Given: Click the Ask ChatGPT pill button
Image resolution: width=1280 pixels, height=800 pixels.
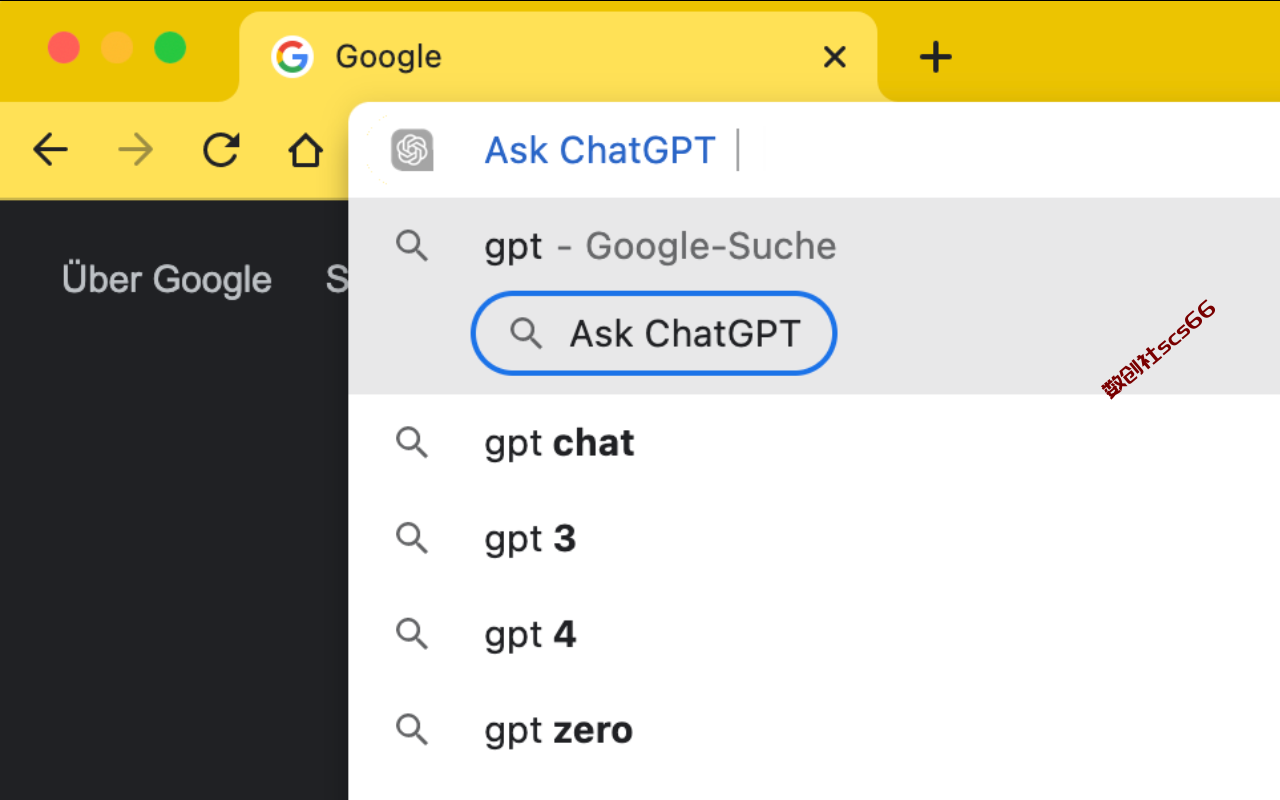Looking at the screenshot, I should pyautogui.click(x=654, y=333).
